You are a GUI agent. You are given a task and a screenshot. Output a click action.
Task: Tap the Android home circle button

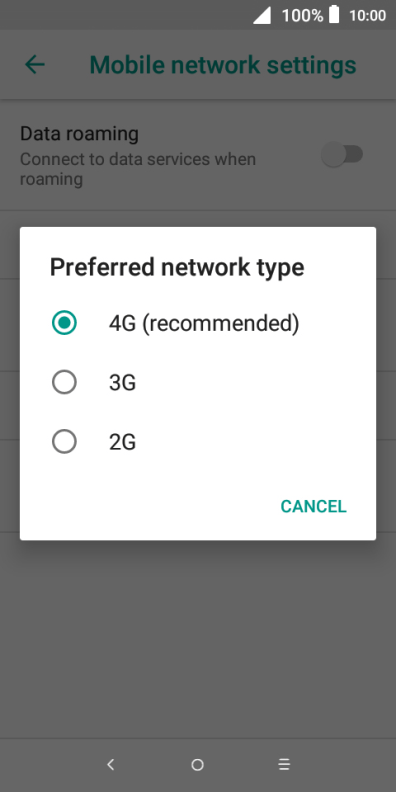pos(197,765)
